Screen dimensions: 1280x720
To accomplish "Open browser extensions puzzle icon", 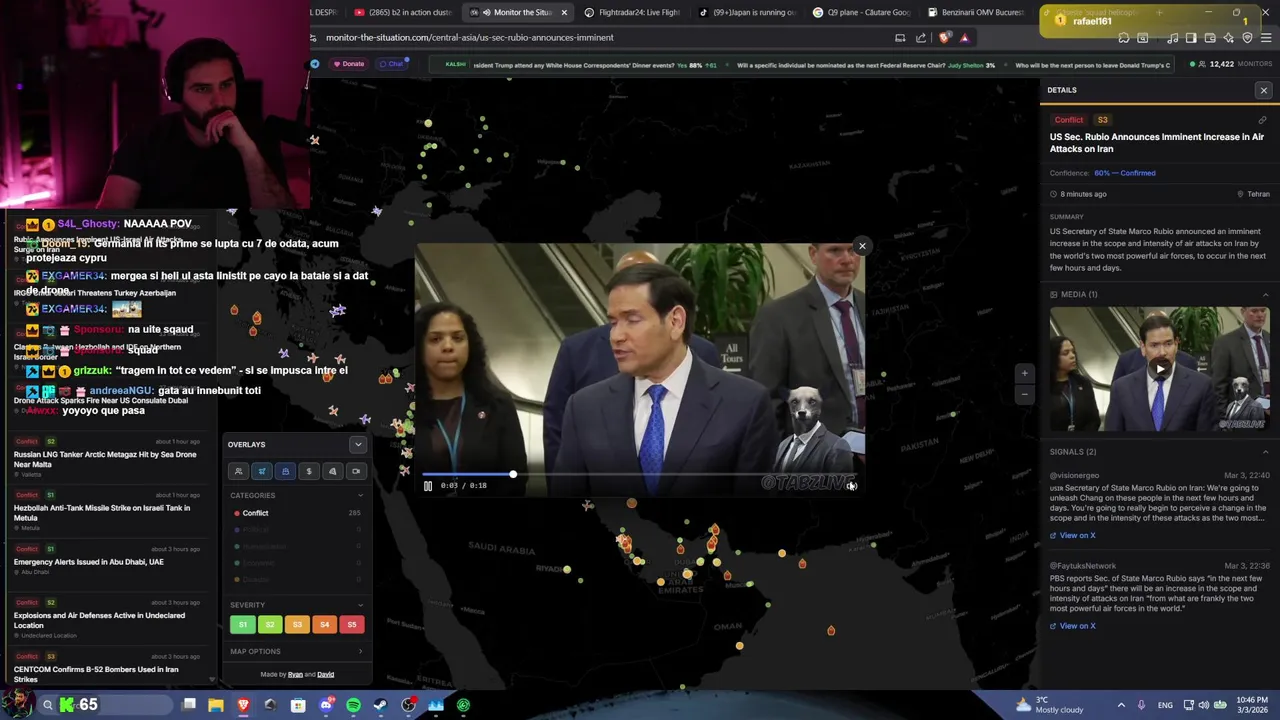I will (1124, 38).
